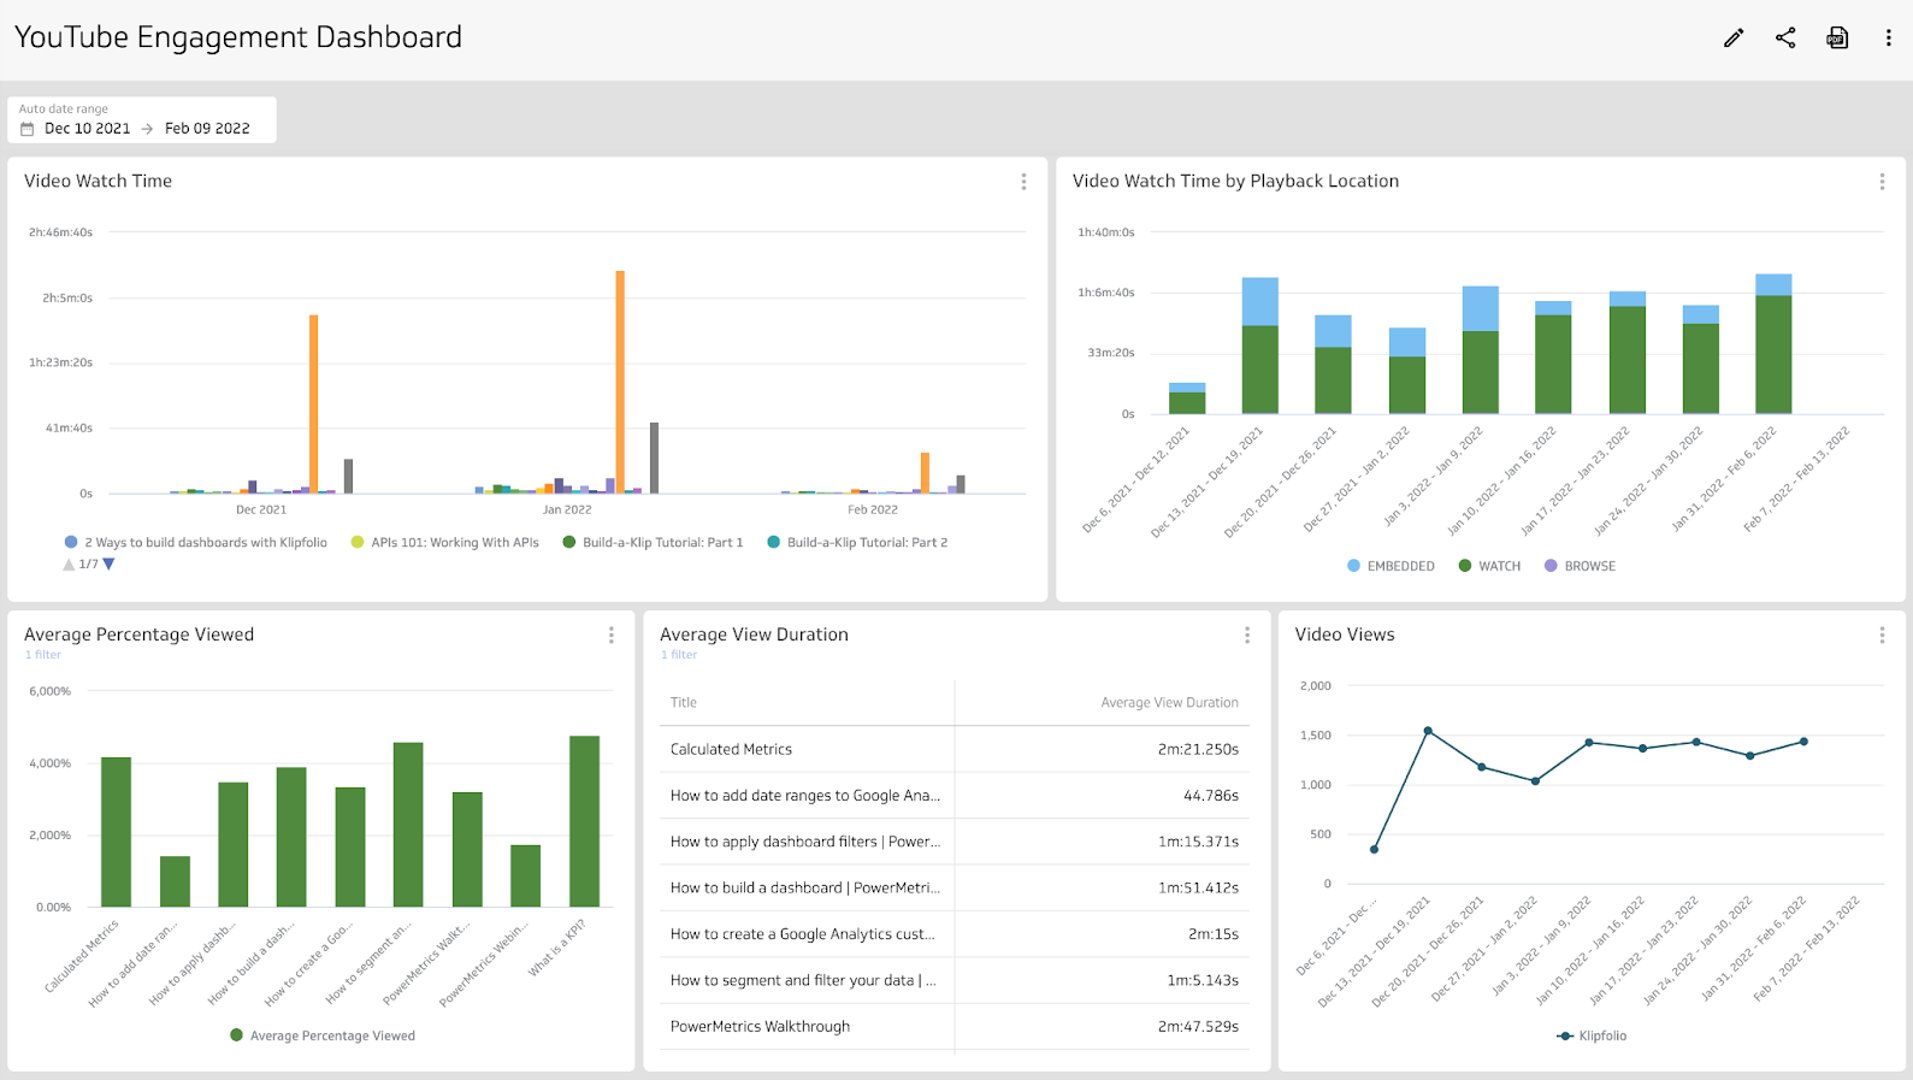
Task: Open the dashboard three-dot overflow menu
Action: tap(1888, 37)
